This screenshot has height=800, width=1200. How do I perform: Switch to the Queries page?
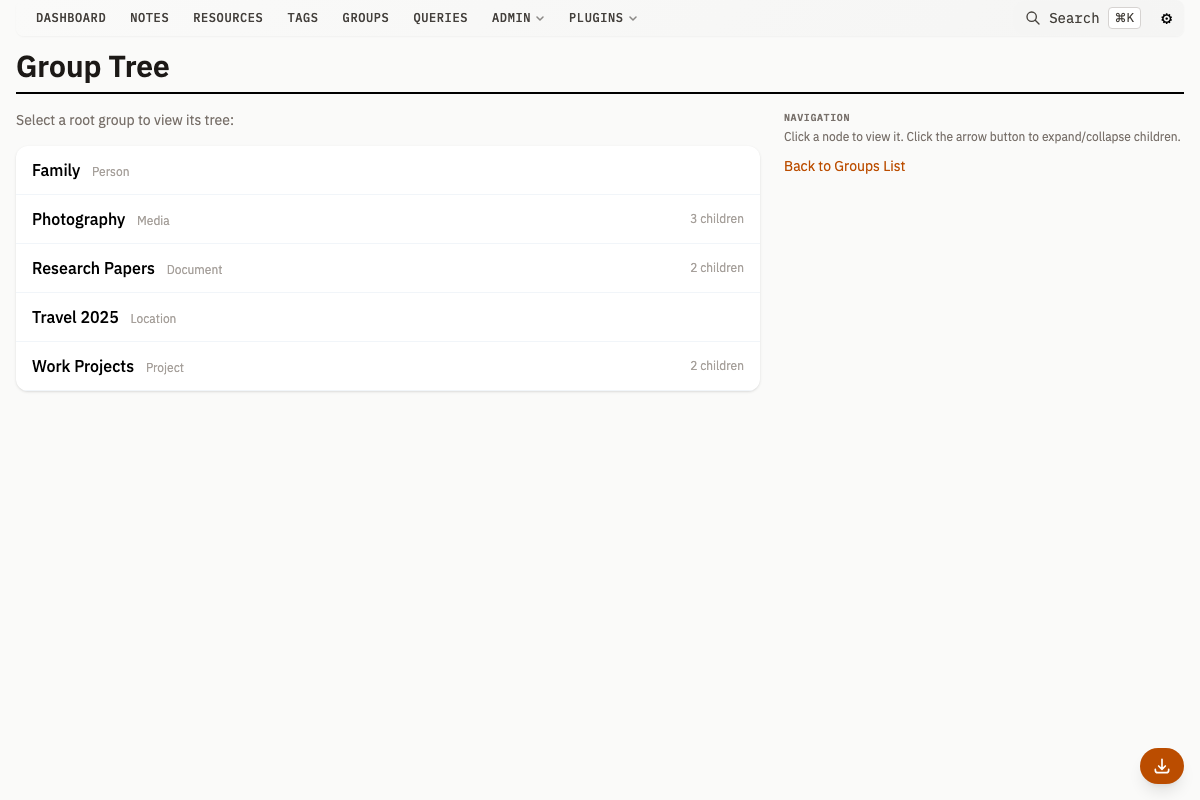pos(440,18)
